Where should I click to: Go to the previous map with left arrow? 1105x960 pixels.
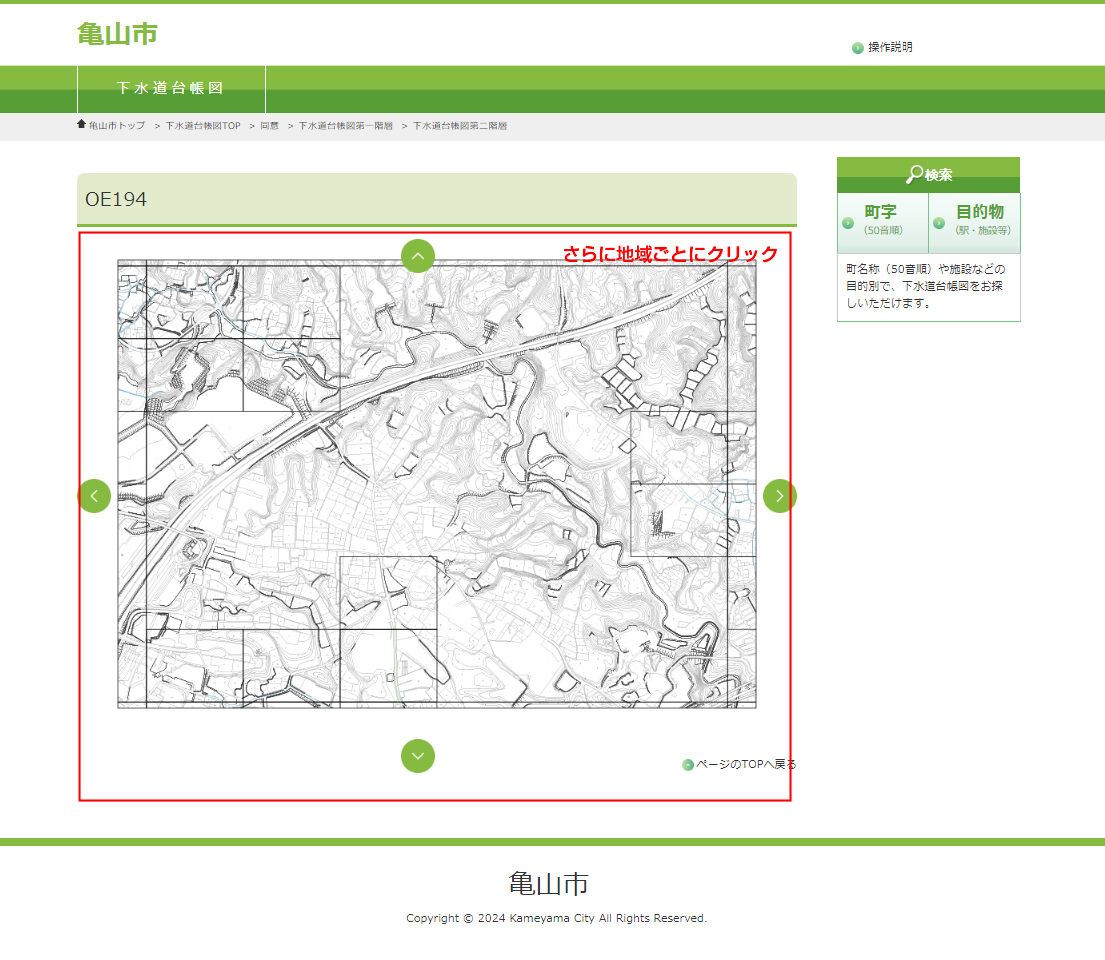[x=94, y=496]
